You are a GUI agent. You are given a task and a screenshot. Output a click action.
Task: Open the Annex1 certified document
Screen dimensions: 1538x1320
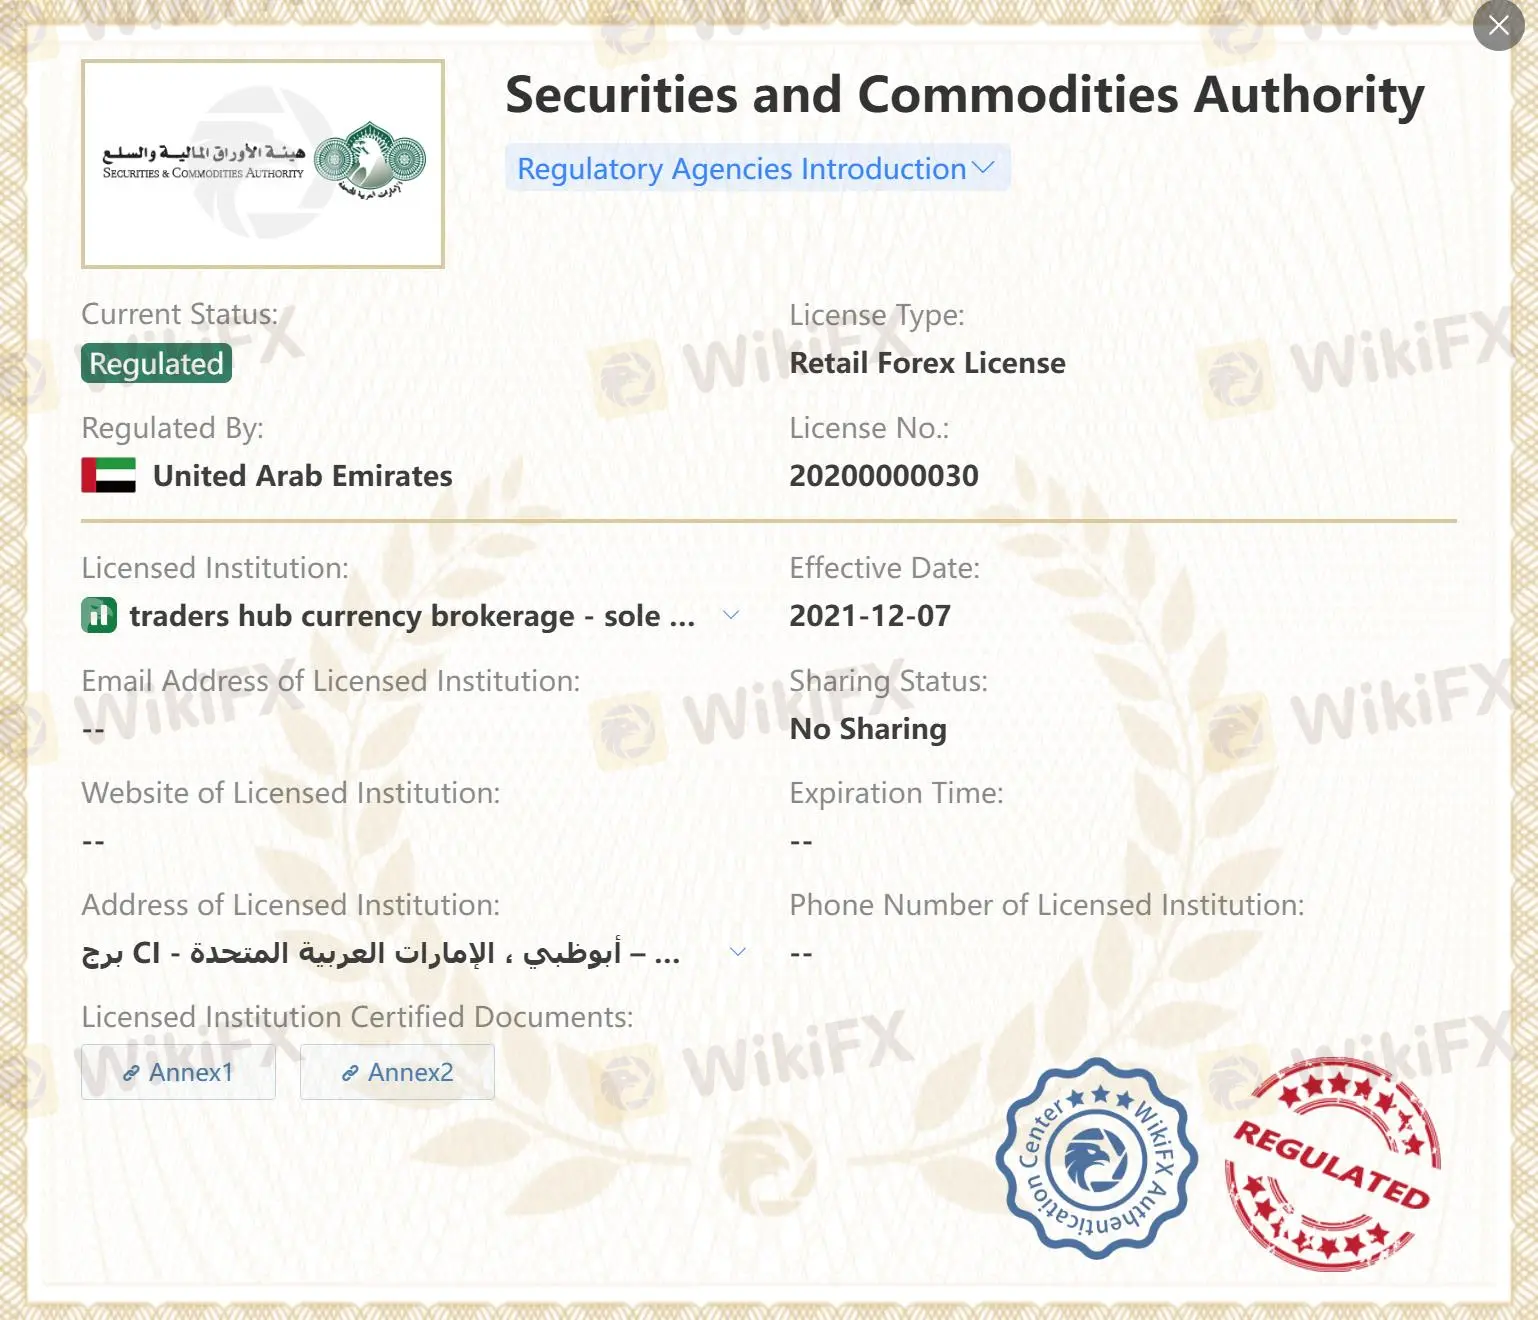click(178, 1072)
